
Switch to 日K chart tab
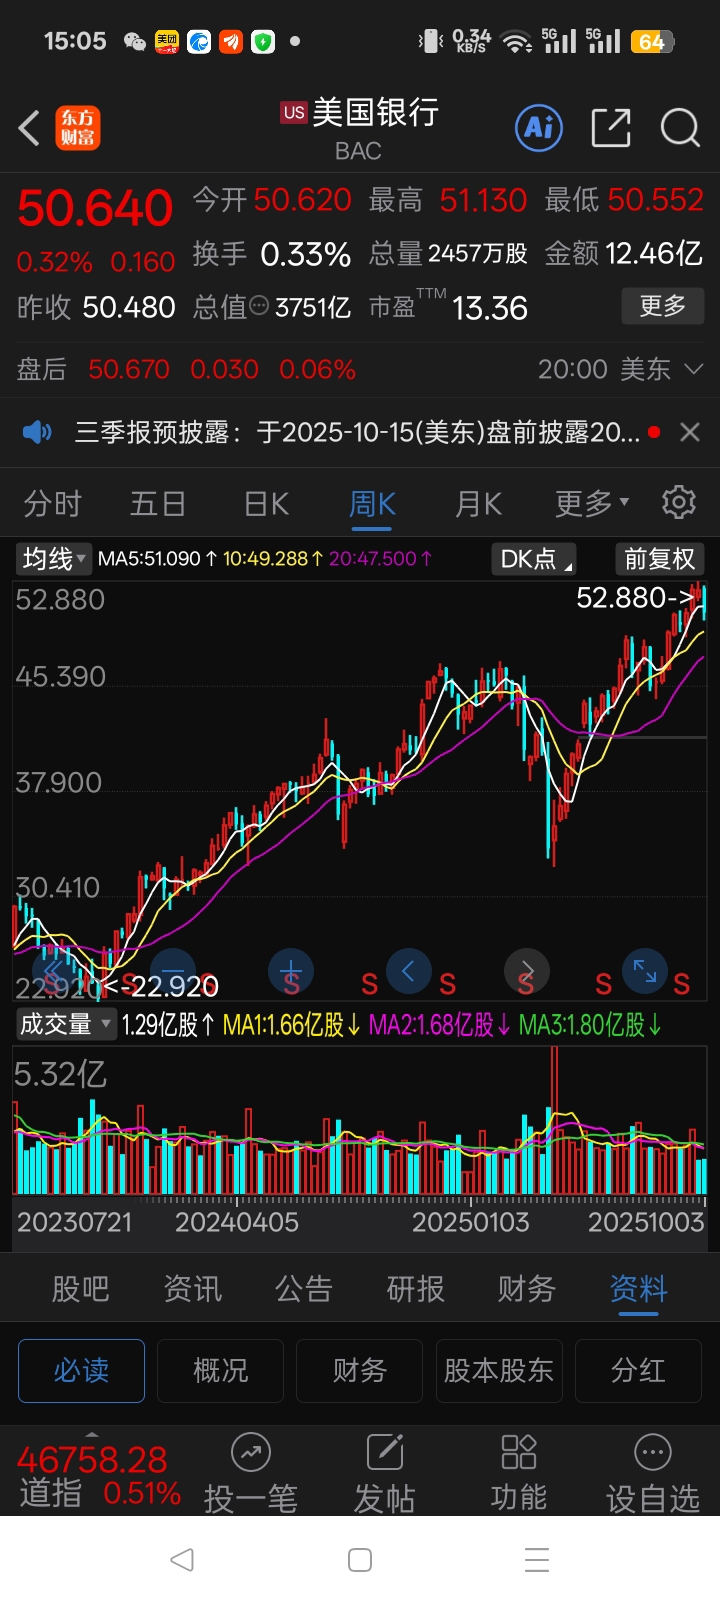[x=266, y=503]
